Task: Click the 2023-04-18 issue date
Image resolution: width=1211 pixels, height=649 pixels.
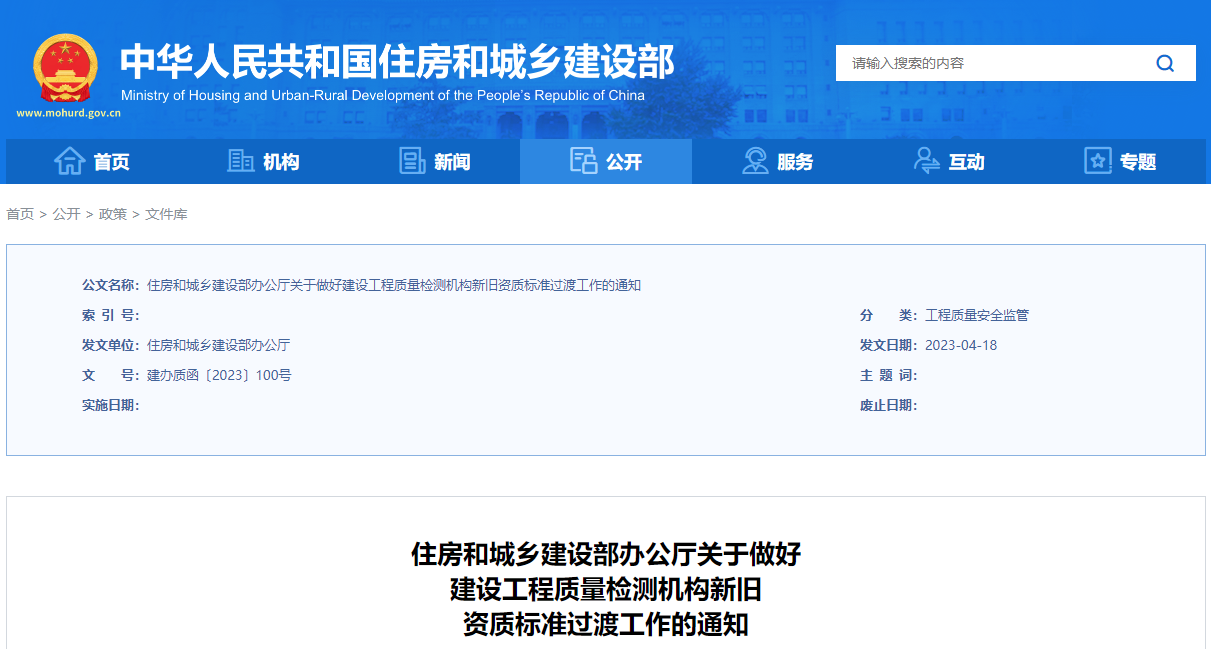Action: (961, 345)
